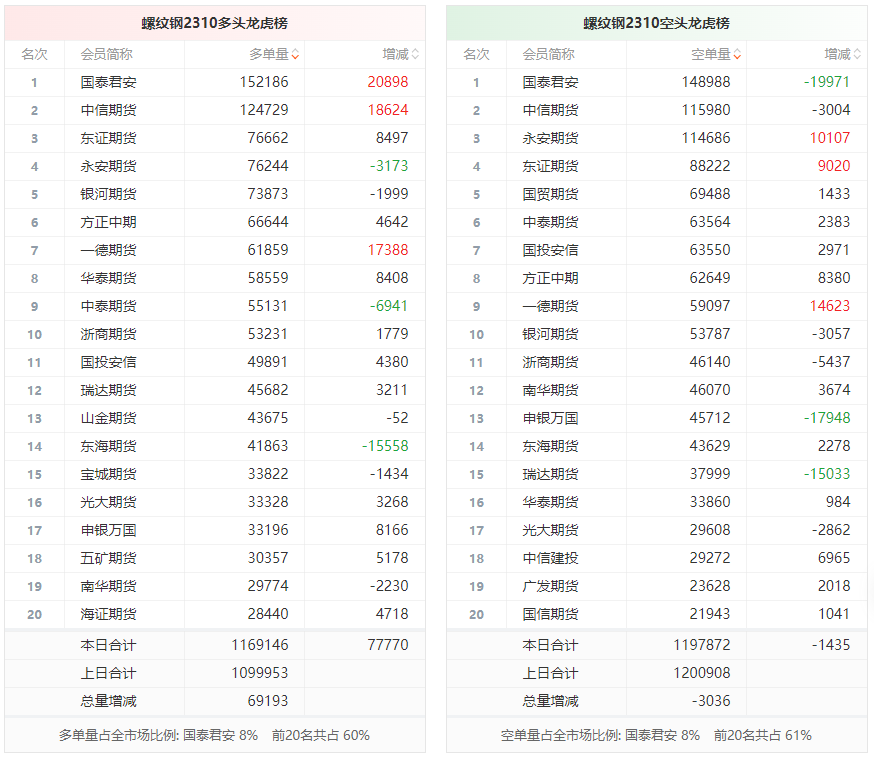The image size is (874, 759).
Task: Click long total 1169146 in 本日合计
Action: pyautogui.click(x=260, y=645)
